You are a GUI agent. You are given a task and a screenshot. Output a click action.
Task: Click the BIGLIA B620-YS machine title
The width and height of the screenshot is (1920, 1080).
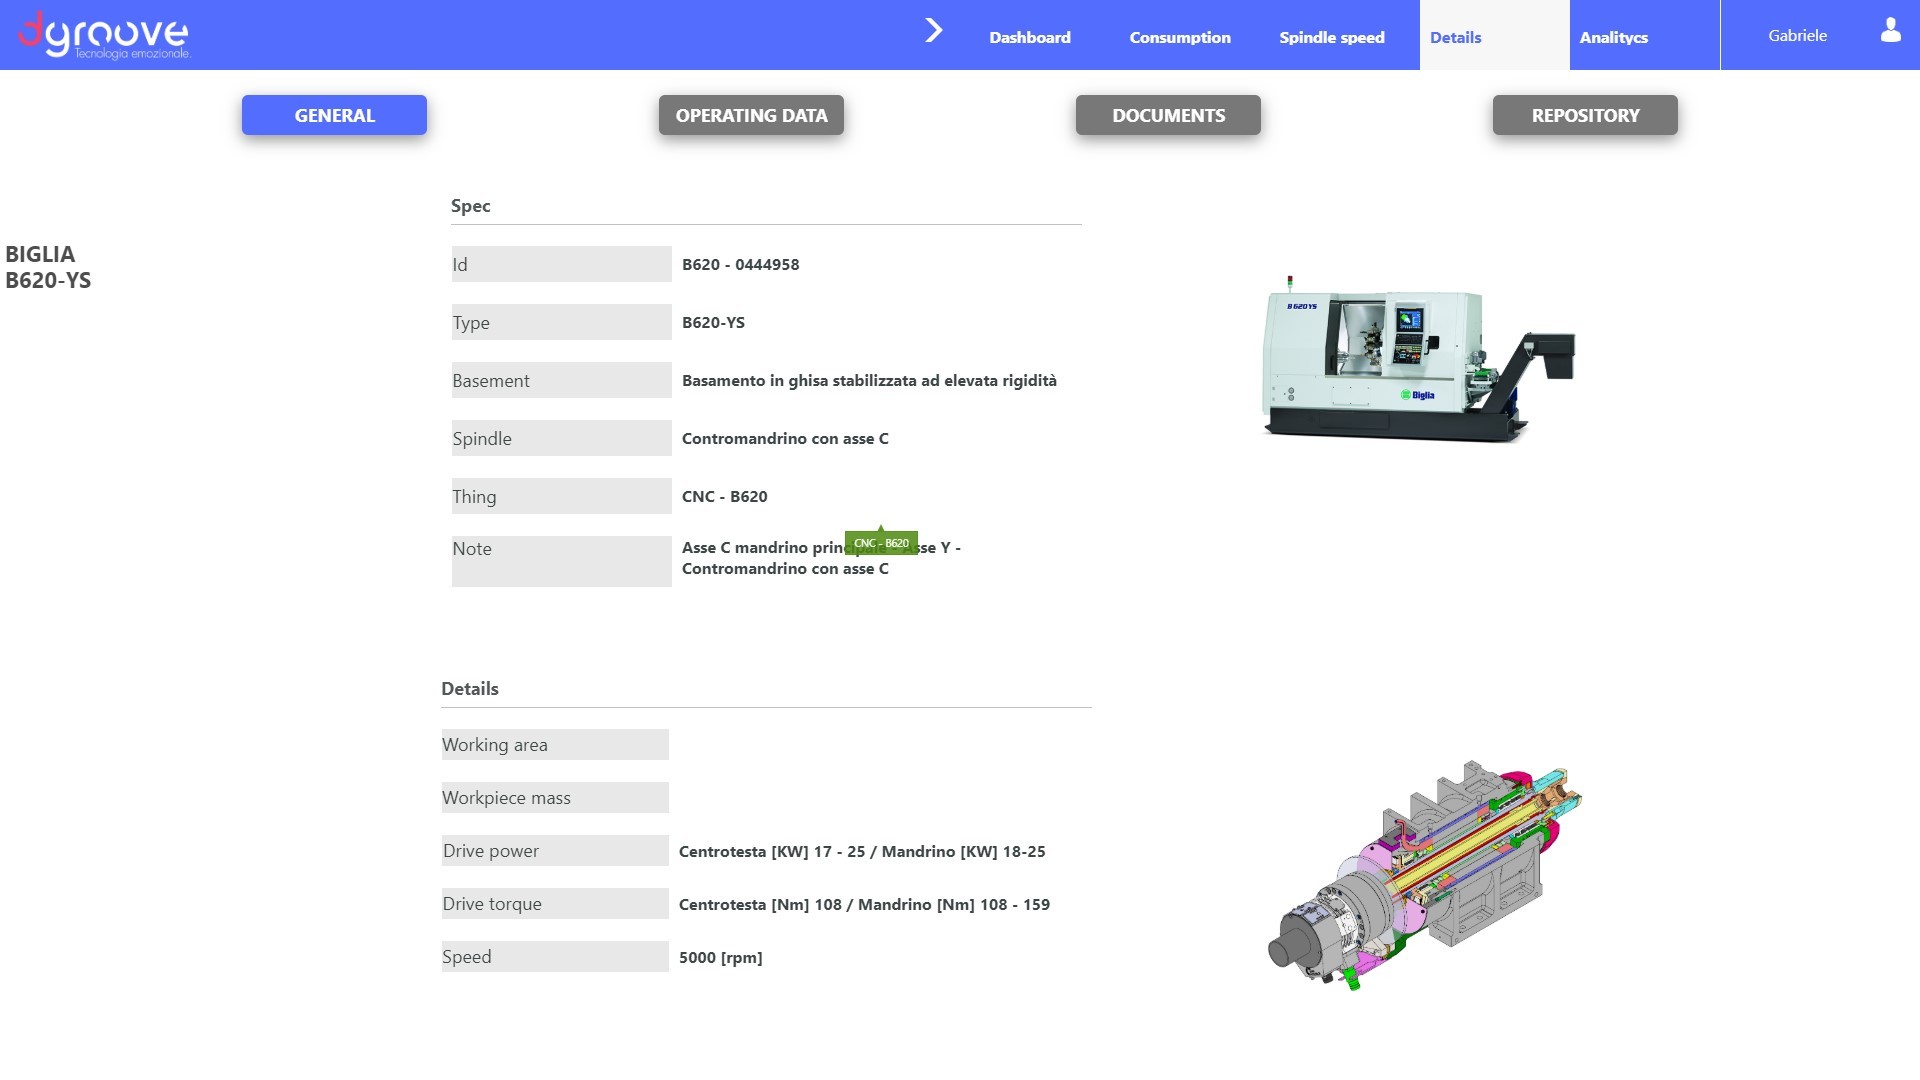coord(48,267)
